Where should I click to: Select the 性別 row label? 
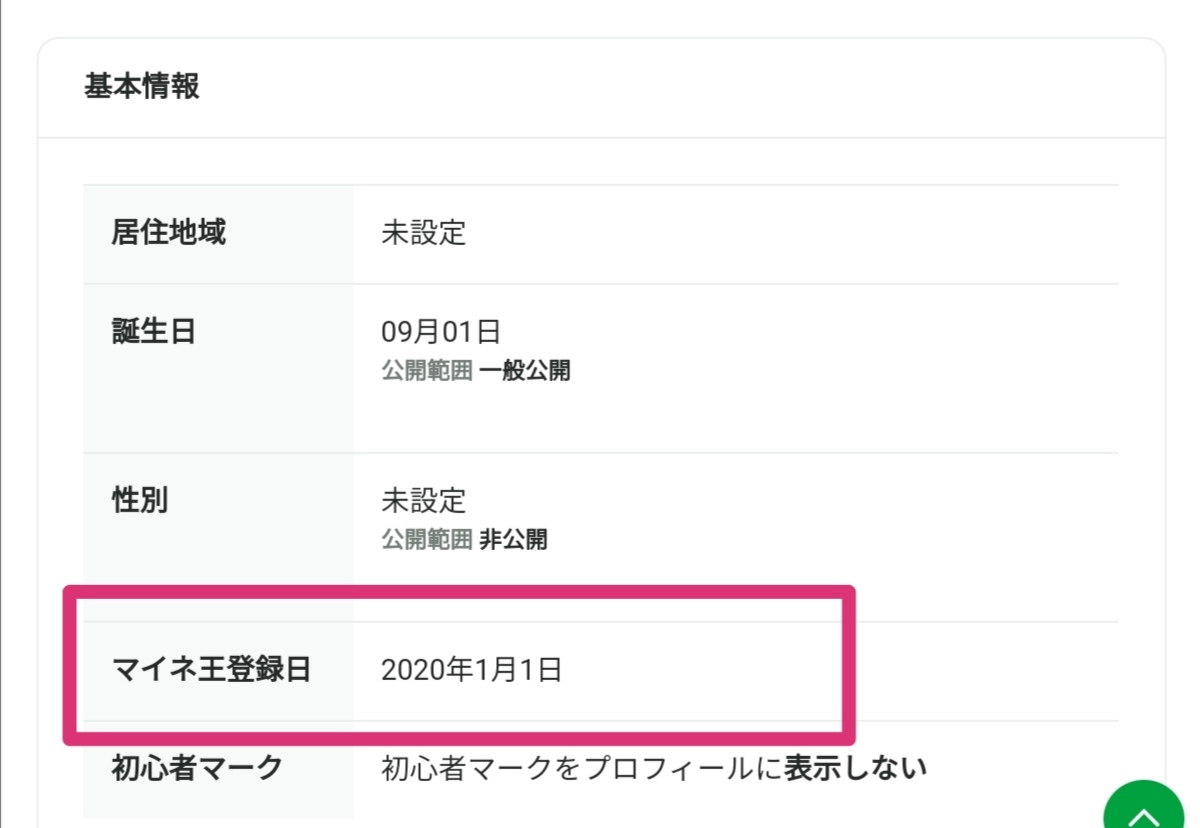point(139,500)
